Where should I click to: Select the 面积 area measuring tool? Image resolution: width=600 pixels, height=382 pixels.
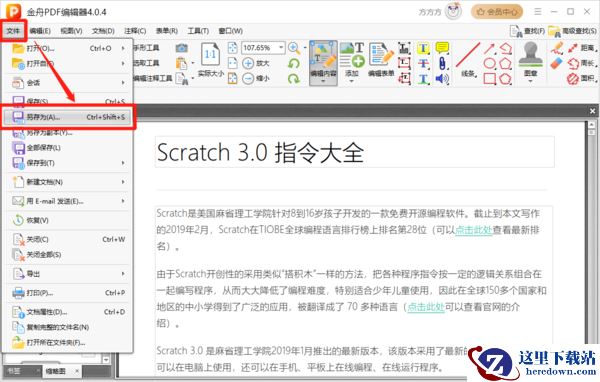point(581,79)
